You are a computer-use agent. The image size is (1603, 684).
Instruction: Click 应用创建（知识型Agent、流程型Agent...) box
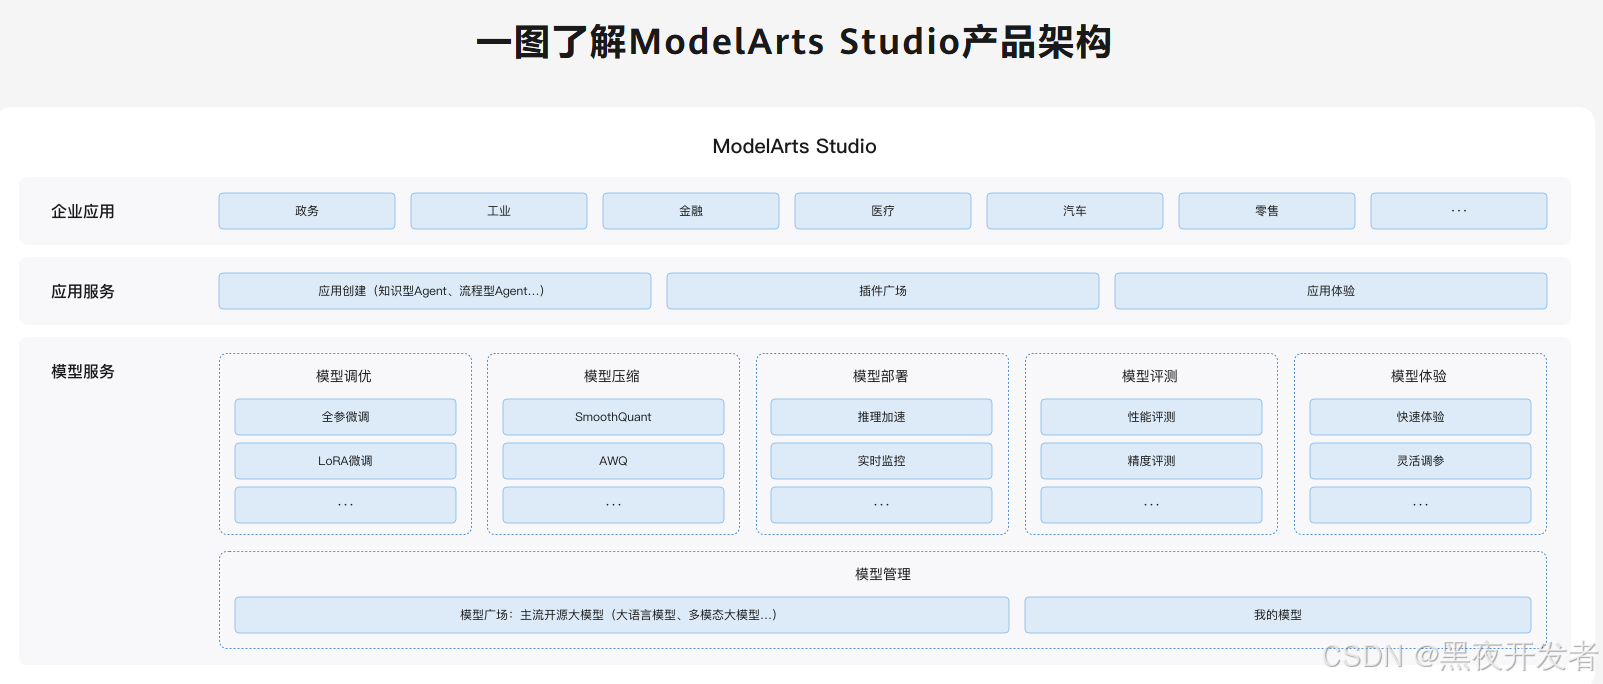[x=435, y=291]
